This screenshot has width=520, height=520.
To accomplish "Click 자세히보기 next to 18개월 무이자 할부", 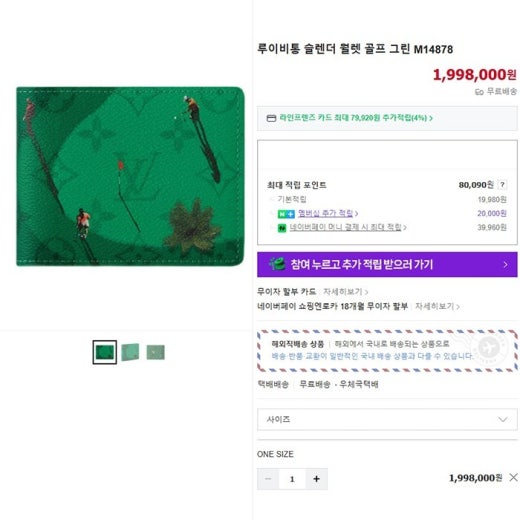I will point(437,306).
